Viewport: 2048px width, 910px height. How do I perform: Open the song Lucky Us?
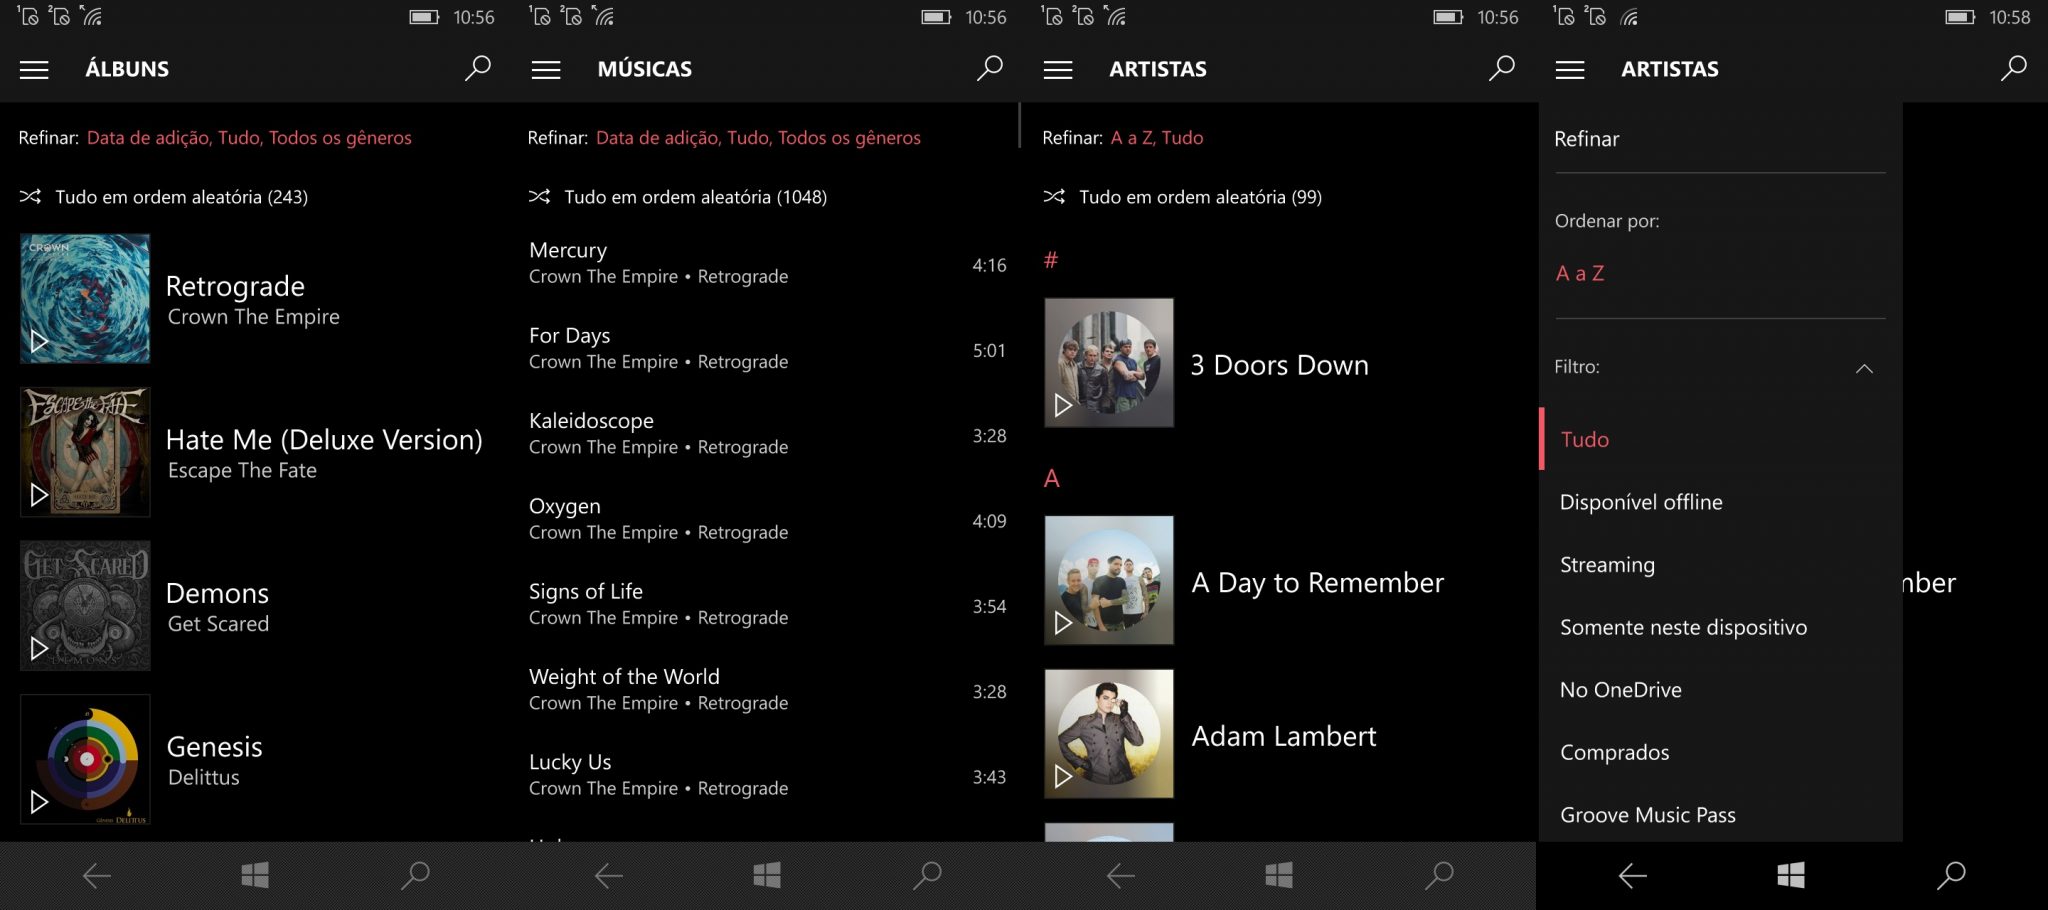(570, 762)
